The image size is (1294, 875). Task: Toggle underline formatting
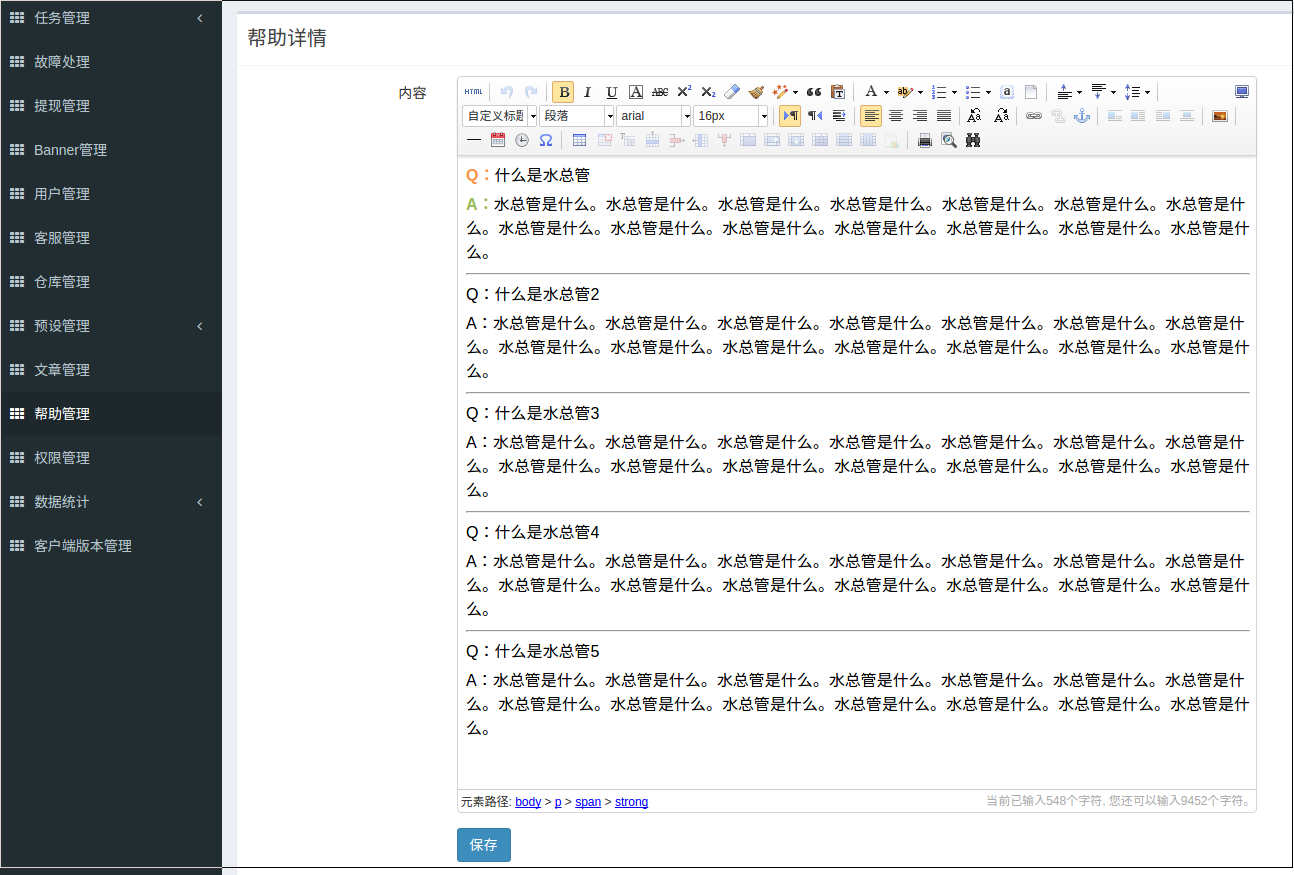[612, 92]
